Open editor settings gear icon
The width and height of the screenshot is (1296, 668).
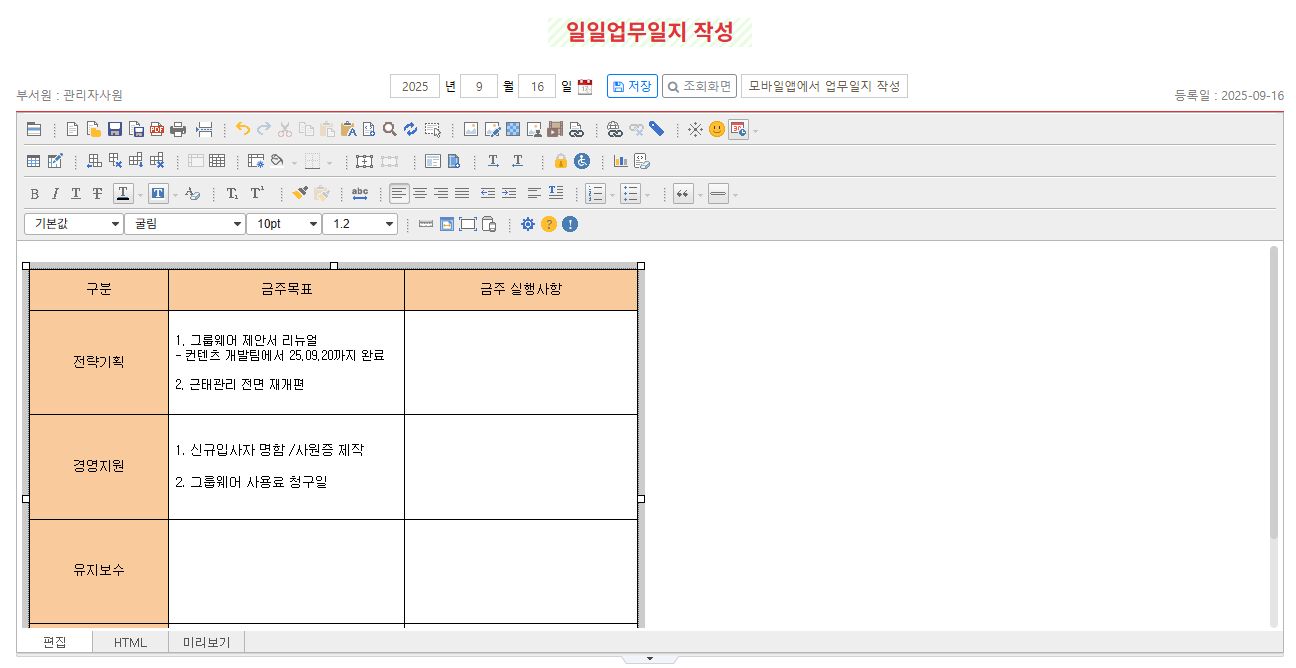pyautogui.click(x=528, y=224)
